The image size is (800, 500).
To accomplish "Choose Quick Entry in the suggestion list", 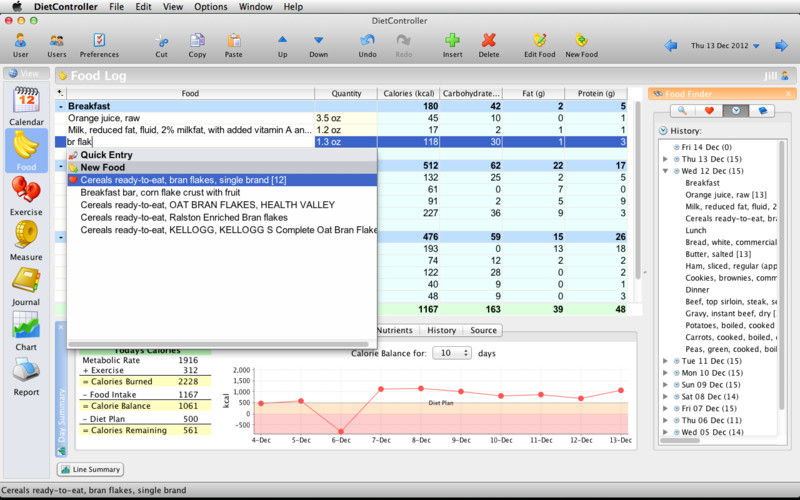I will tap(222, 155).
